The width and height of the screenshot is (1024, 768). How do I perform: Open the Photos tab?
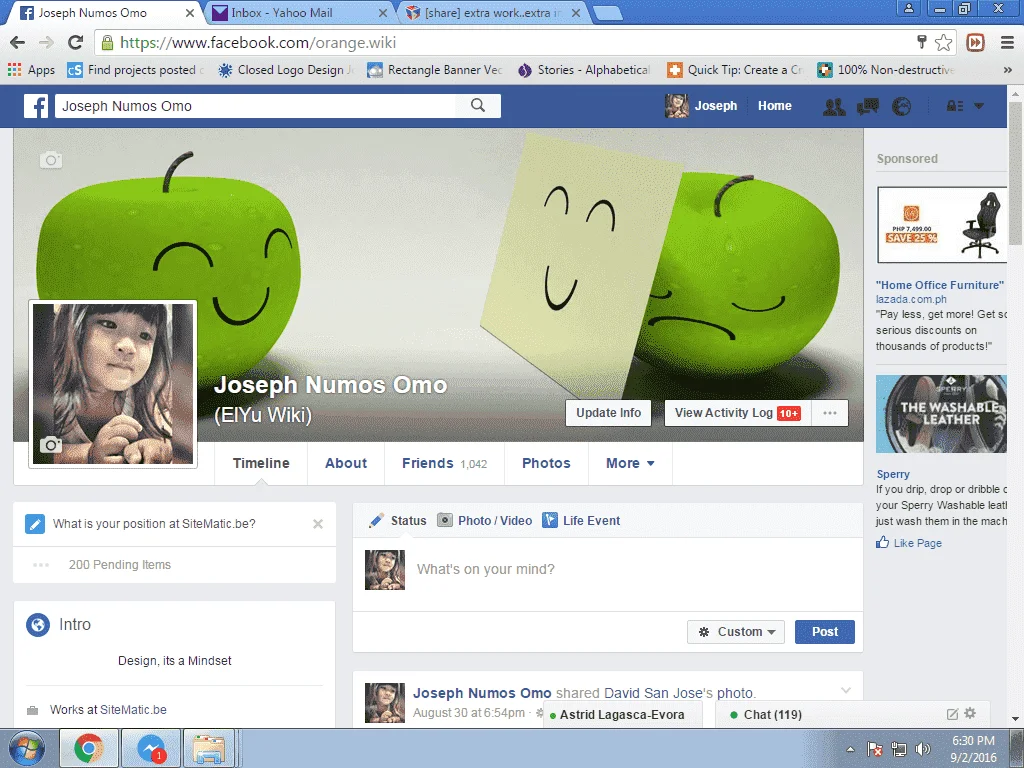pyautogui.click(x=546, y=463)
